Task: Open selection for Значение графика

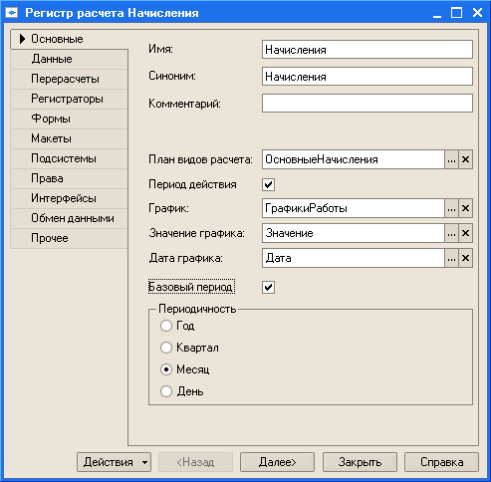Action: pyautogui.click(x=451, y=233)
